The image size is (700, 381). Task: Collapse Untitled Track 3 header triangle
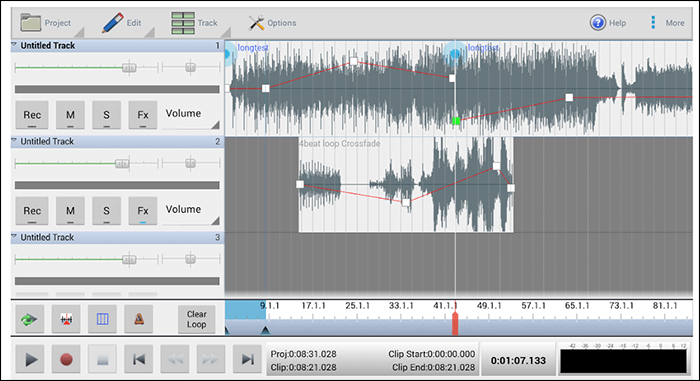click(x=14, y=237)
